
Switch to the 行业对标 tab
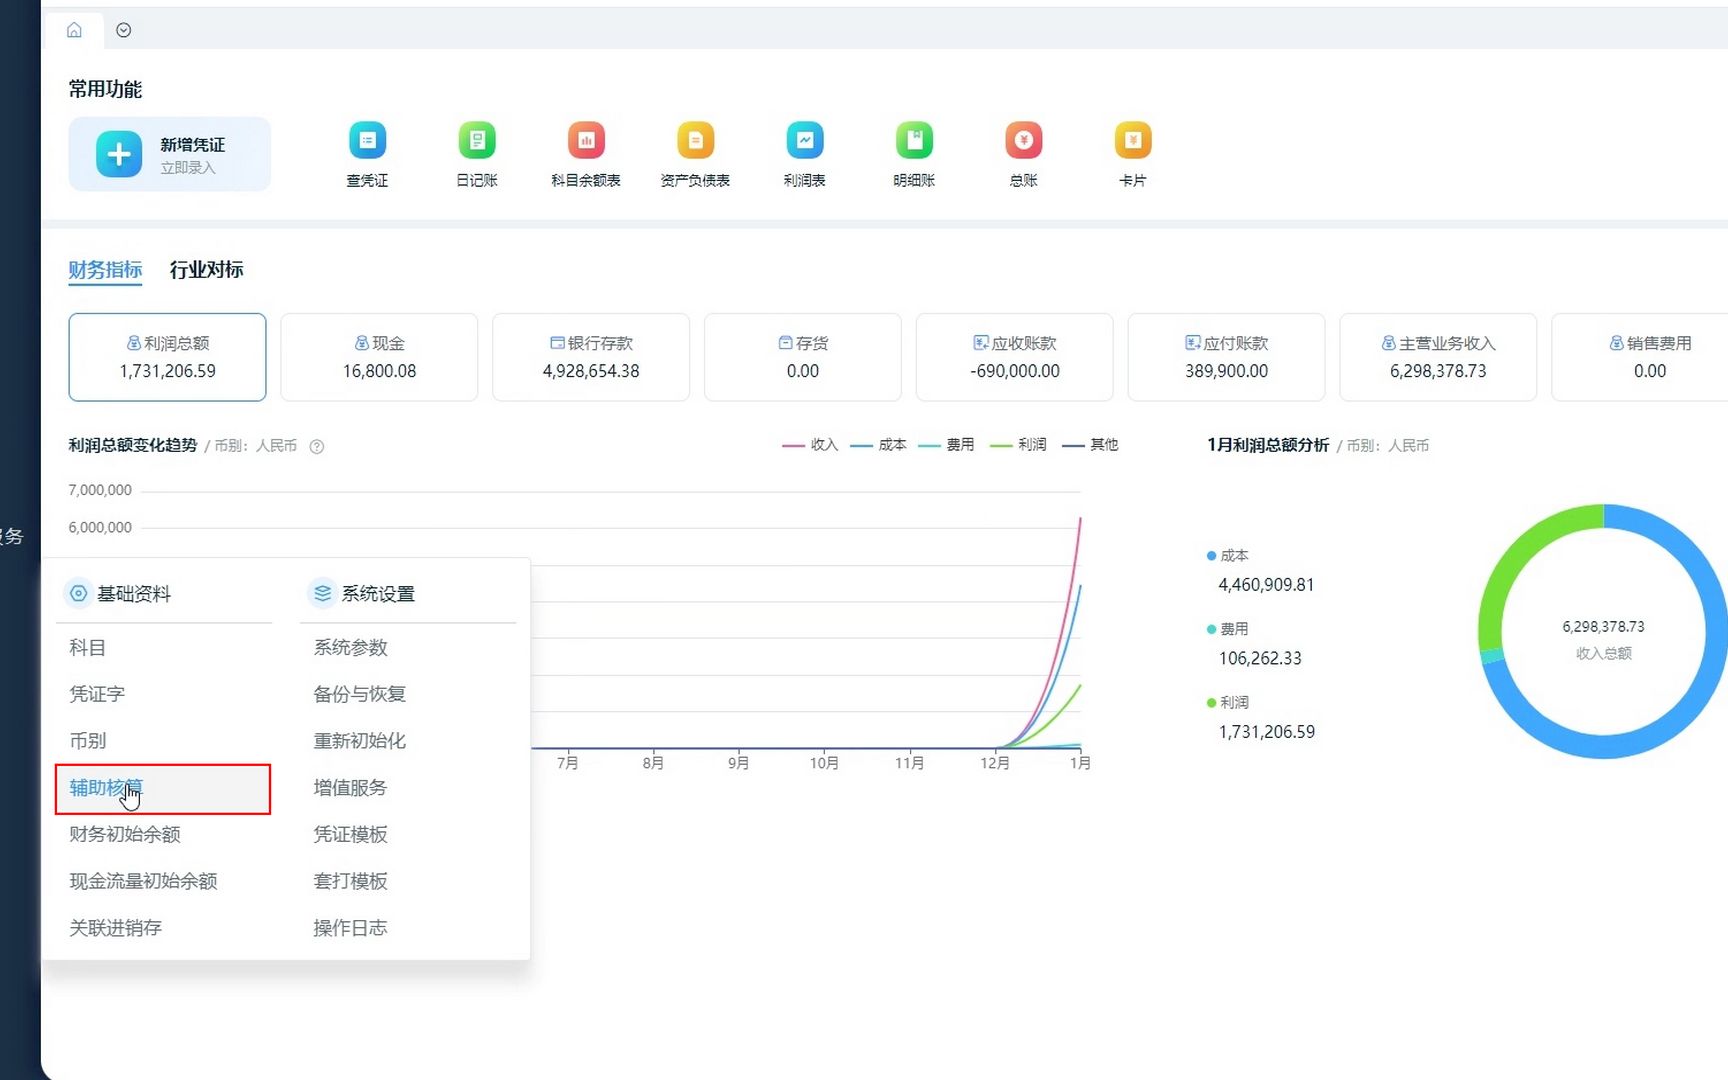[x=206, y=269]
